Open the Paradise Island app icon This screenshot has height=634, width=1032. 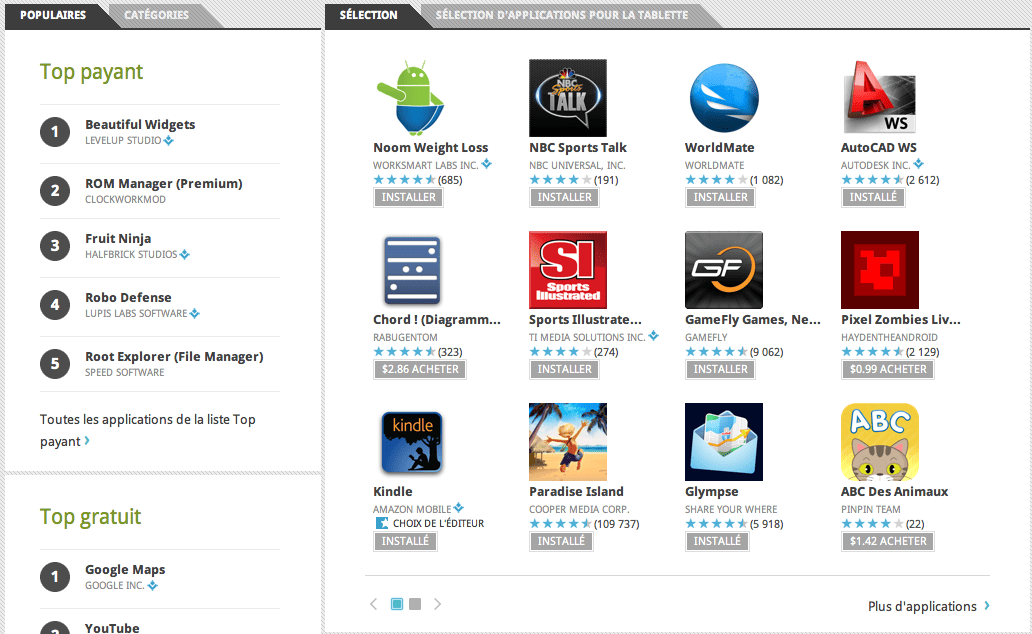click(568, 442)
